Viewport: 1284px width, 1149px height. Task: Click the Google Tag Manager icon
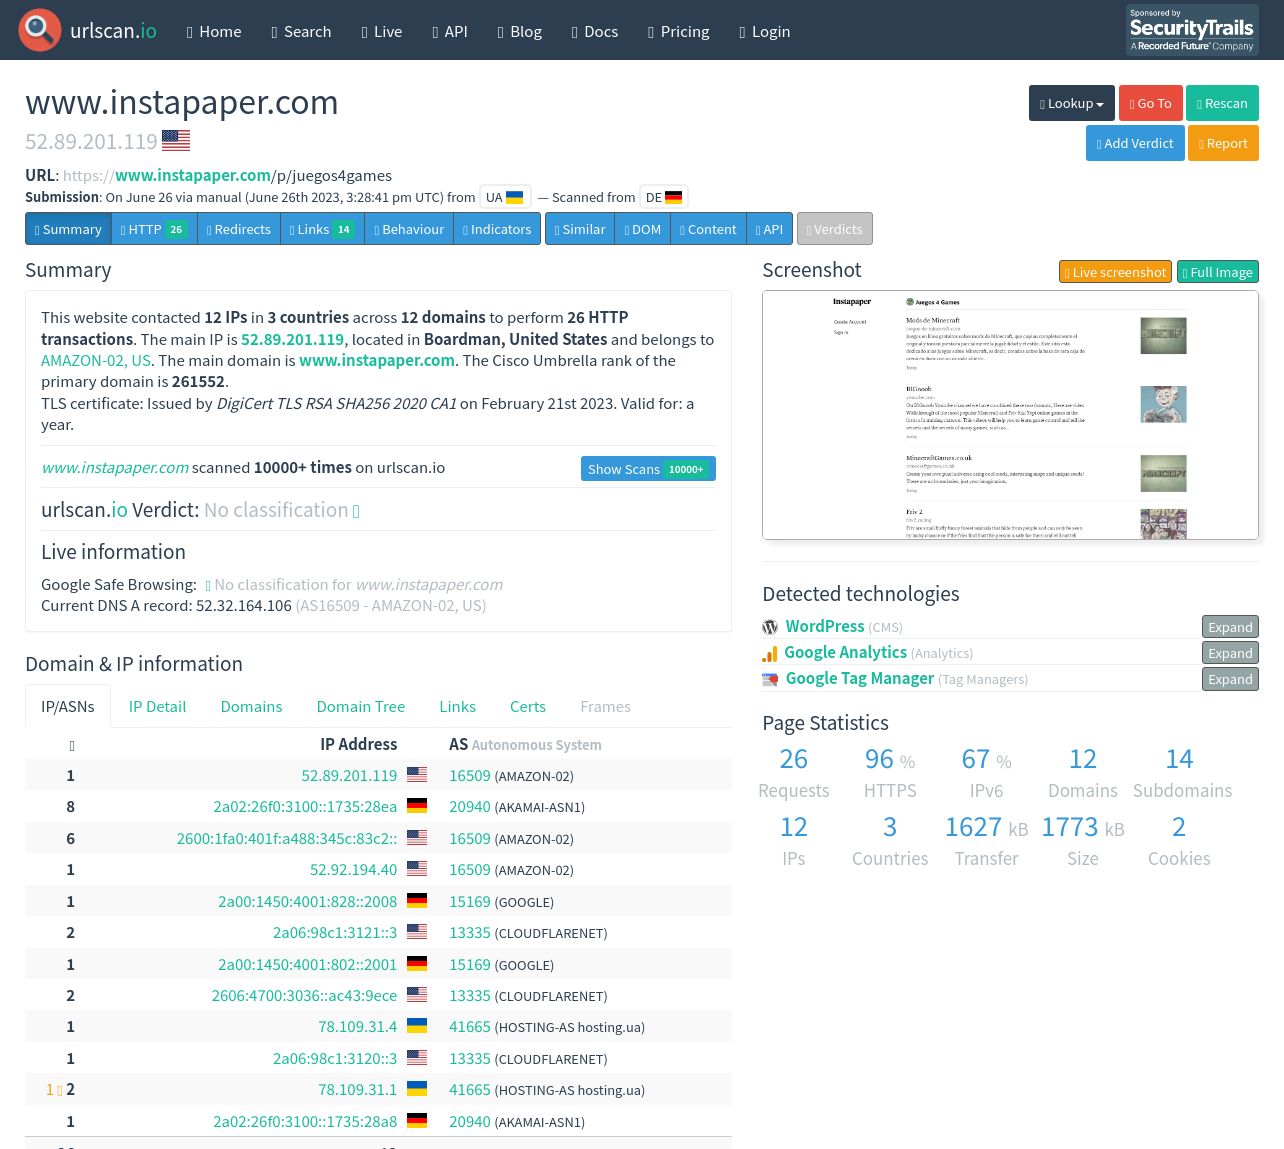770,679
